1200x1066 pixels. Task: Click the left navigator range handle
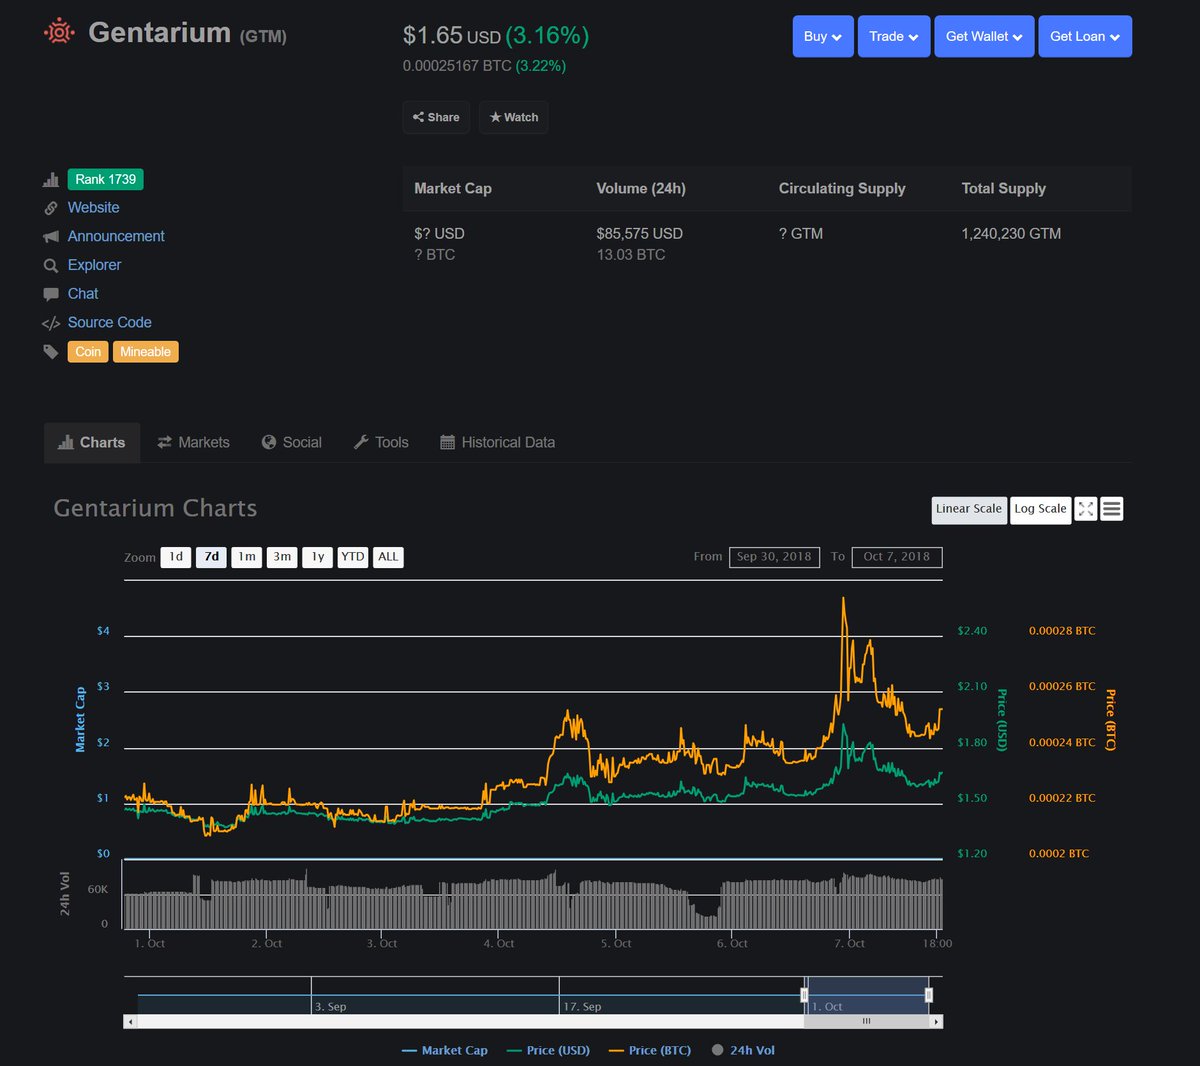[804, 995]
